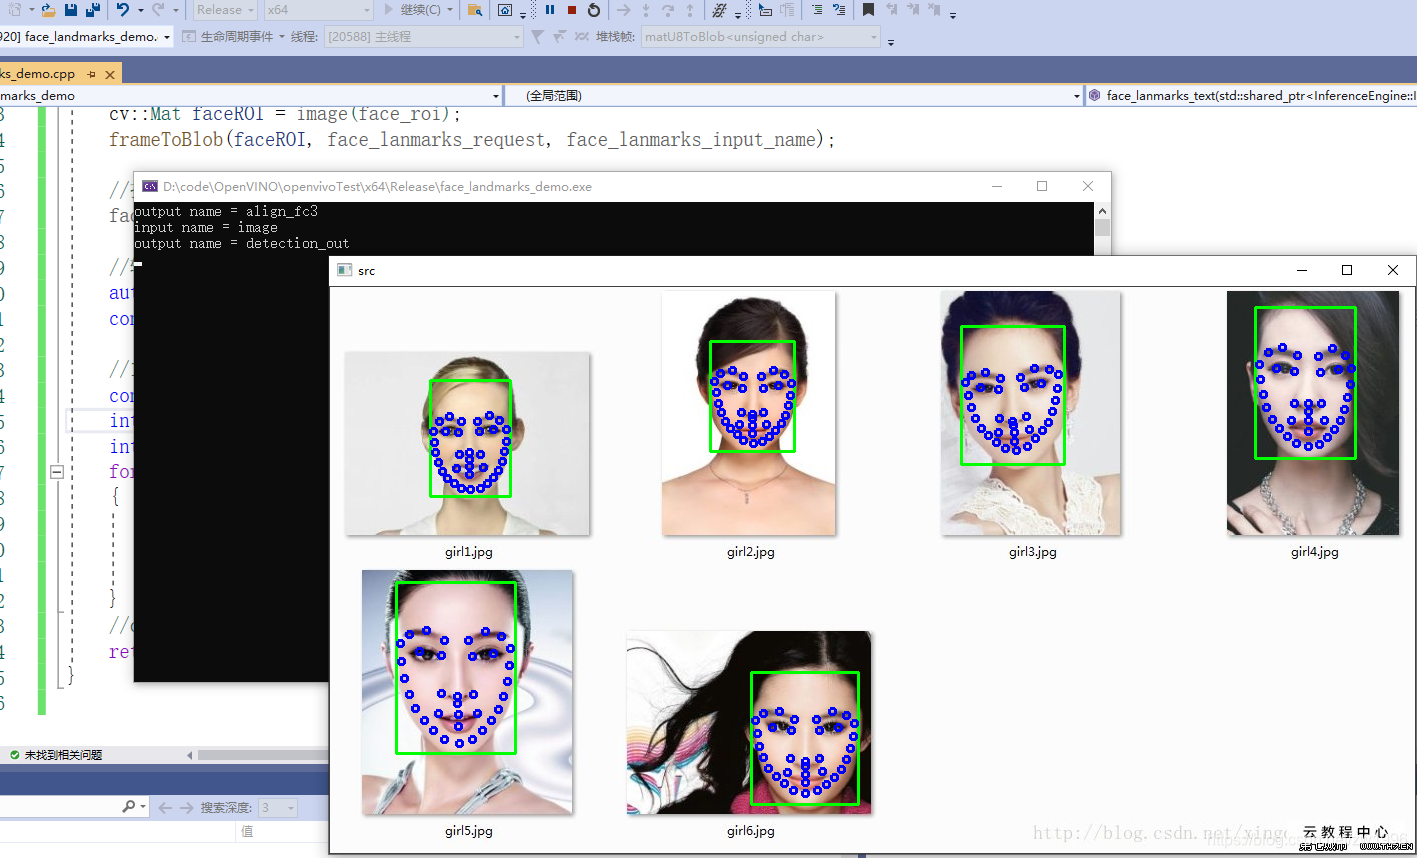The width and height of the screenshot is (1417, 858).
Task: Click console line 'input name = image'
Action: [206, 227]
